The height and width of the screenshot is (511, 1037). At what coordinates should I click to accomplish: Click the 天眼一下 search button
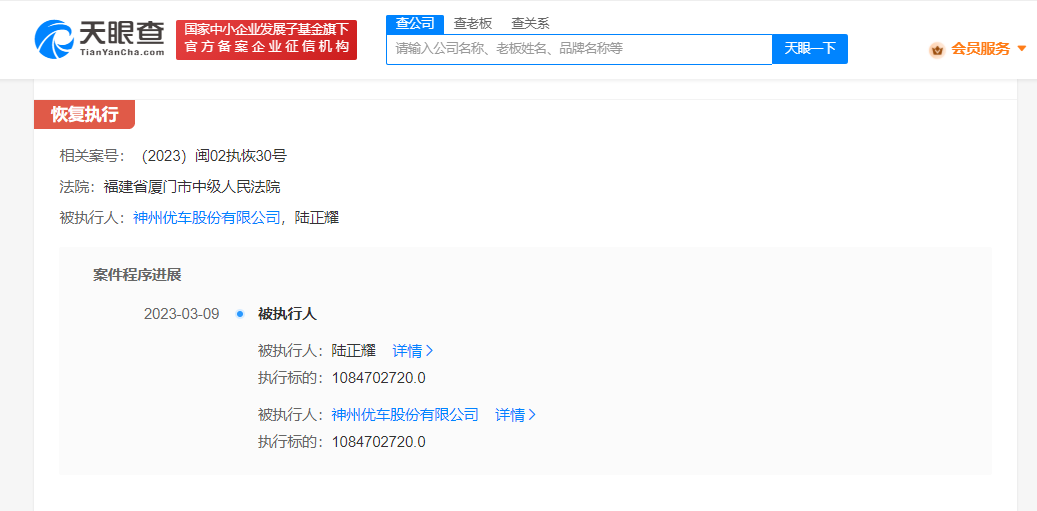coord(810,49)
